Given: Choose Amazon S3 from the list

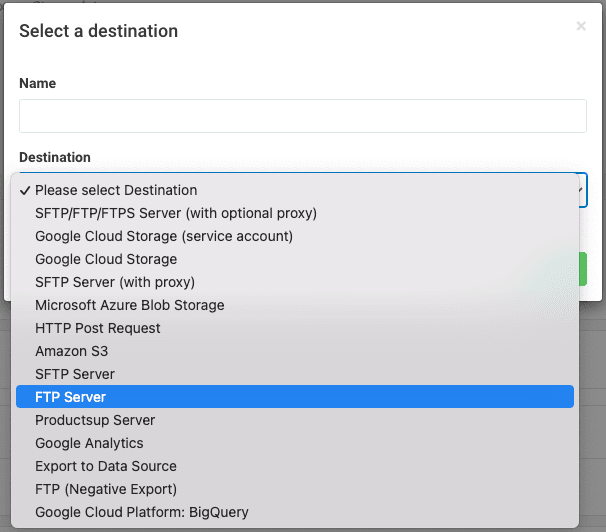Looking at the screenshot, I should 71,351.
